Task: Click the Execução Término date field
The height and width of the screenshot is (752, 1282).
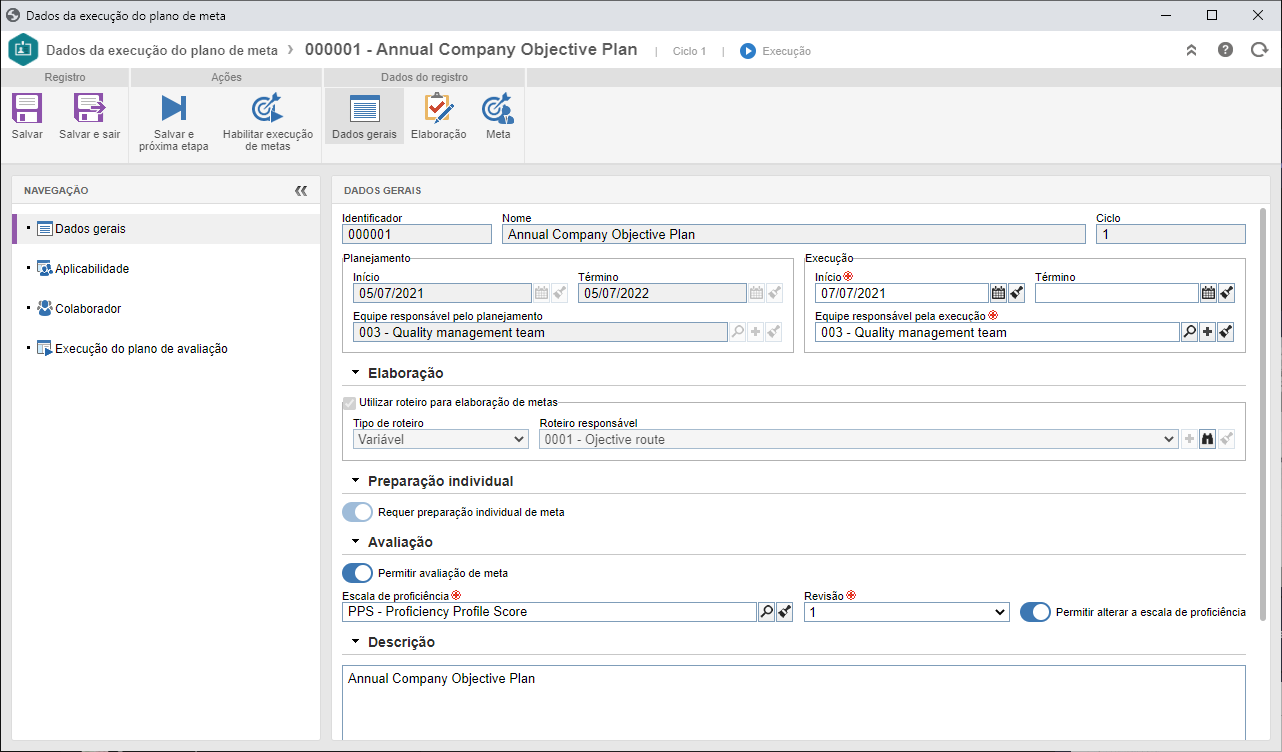Action: 1116,293
